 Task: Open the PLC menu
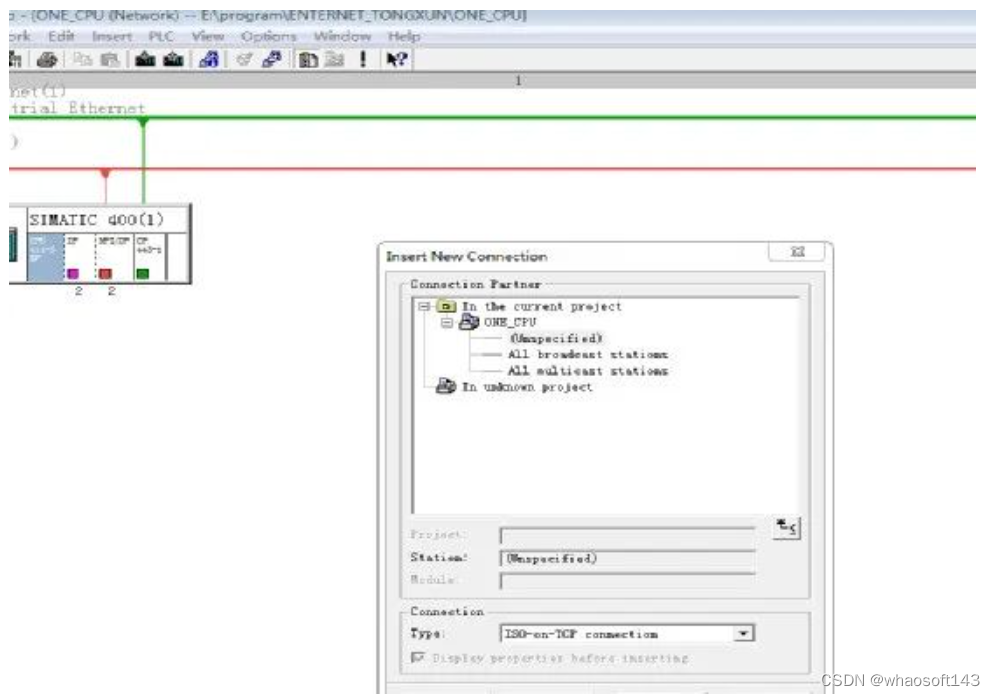click(x=161, y=36)
